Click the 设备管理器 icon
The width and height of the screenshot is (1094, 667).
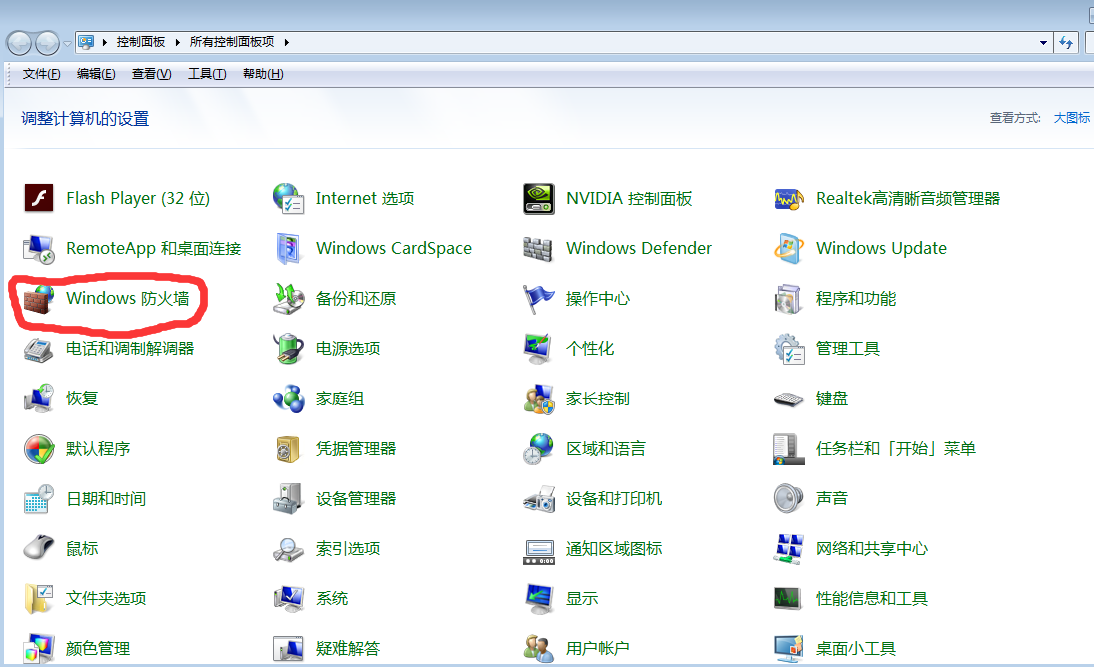tap(288, 499)
